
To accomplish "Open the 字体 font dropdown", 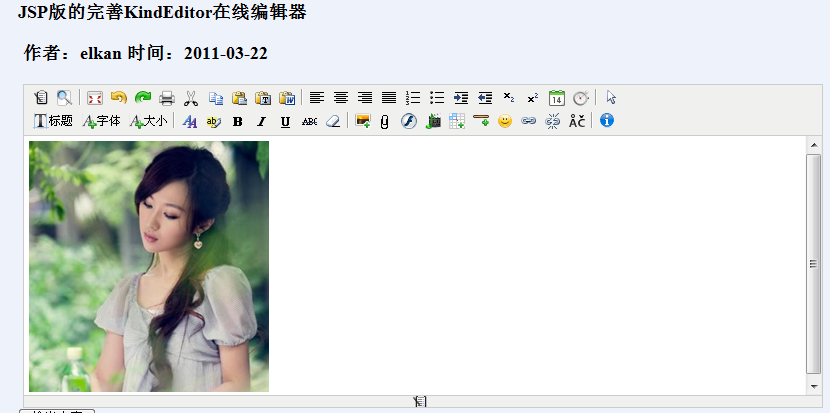I will [x=102, y=121].
